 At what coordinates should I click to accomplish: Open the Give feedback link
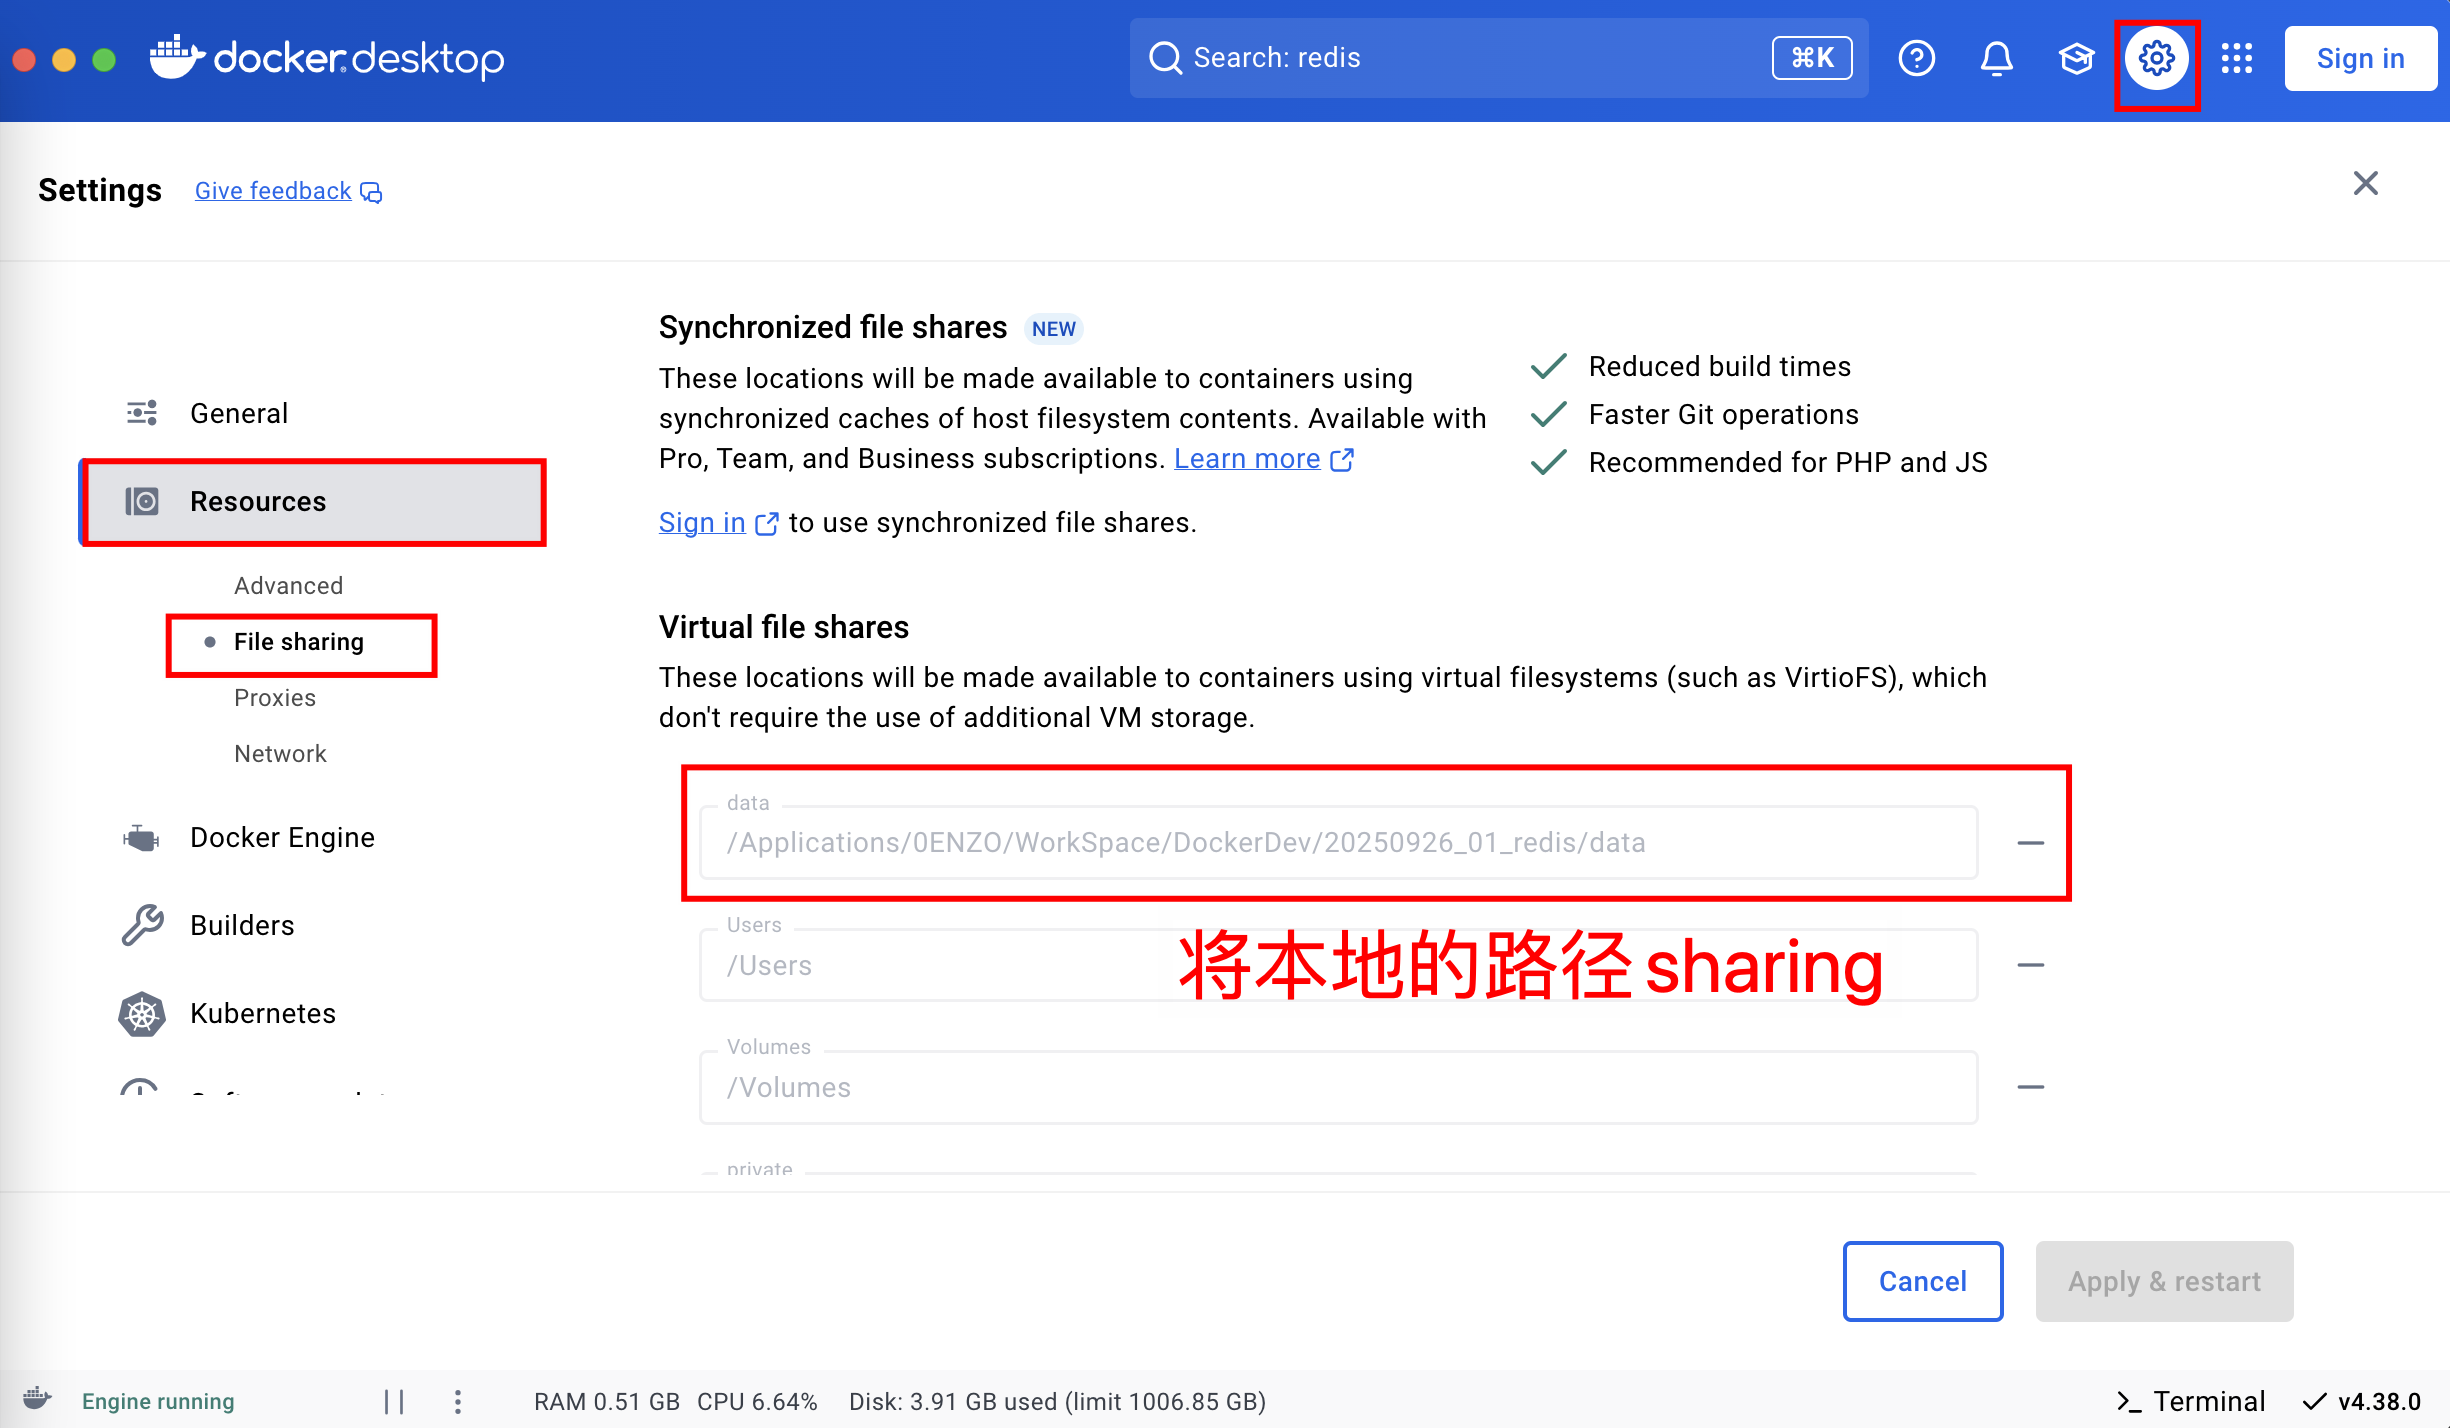pyautogui.click(x=273, y=191)
